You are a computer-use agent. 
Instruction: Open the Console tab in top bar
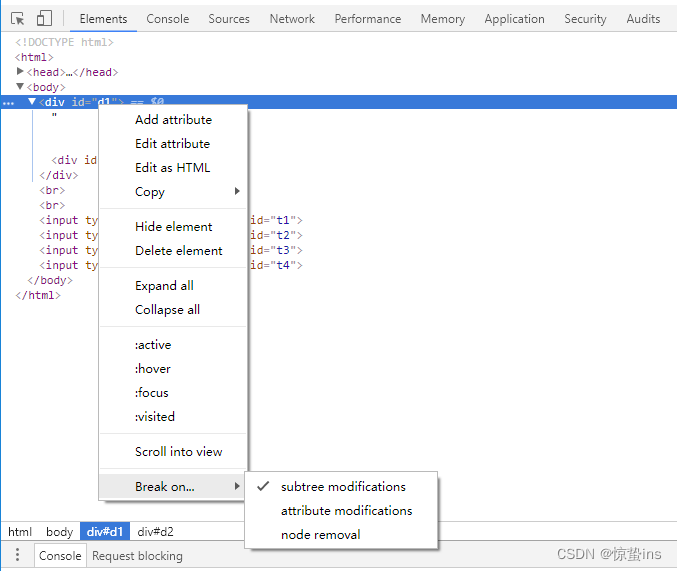coord(168,19)
